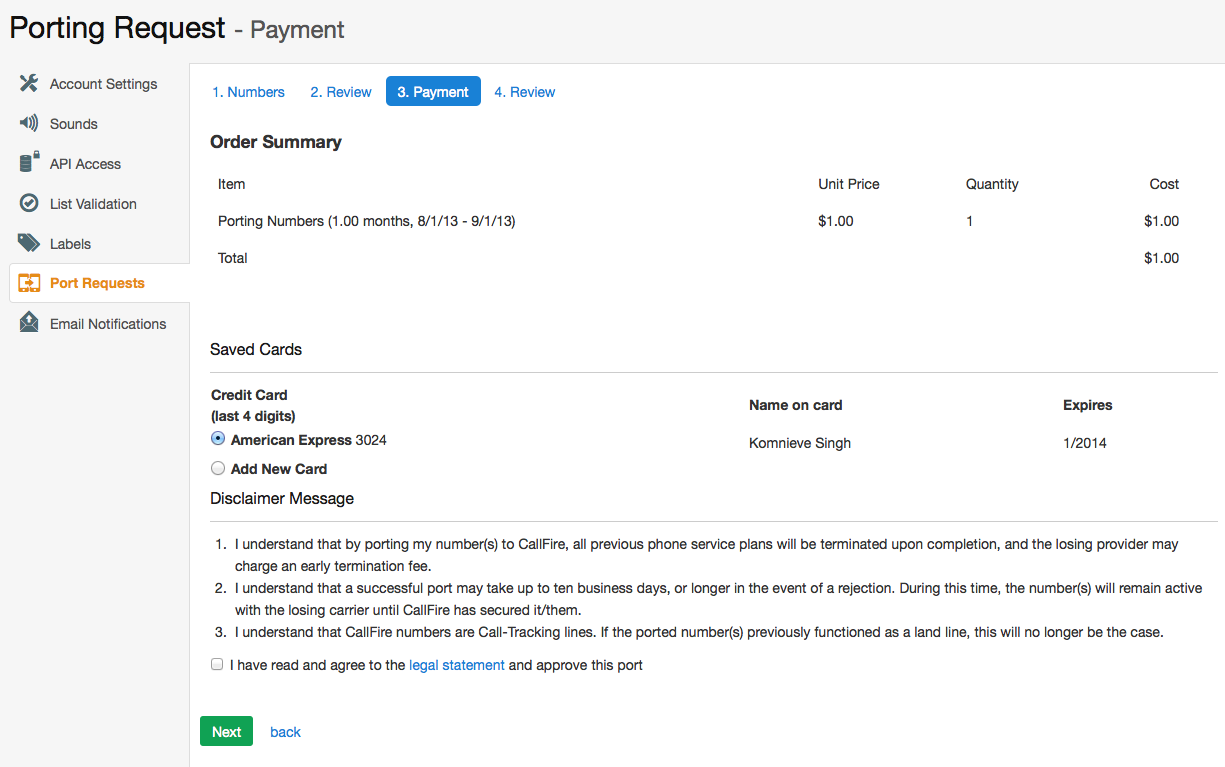Open the 2. Review step tab
The image size is (1225, 767).
pos(341,92)
